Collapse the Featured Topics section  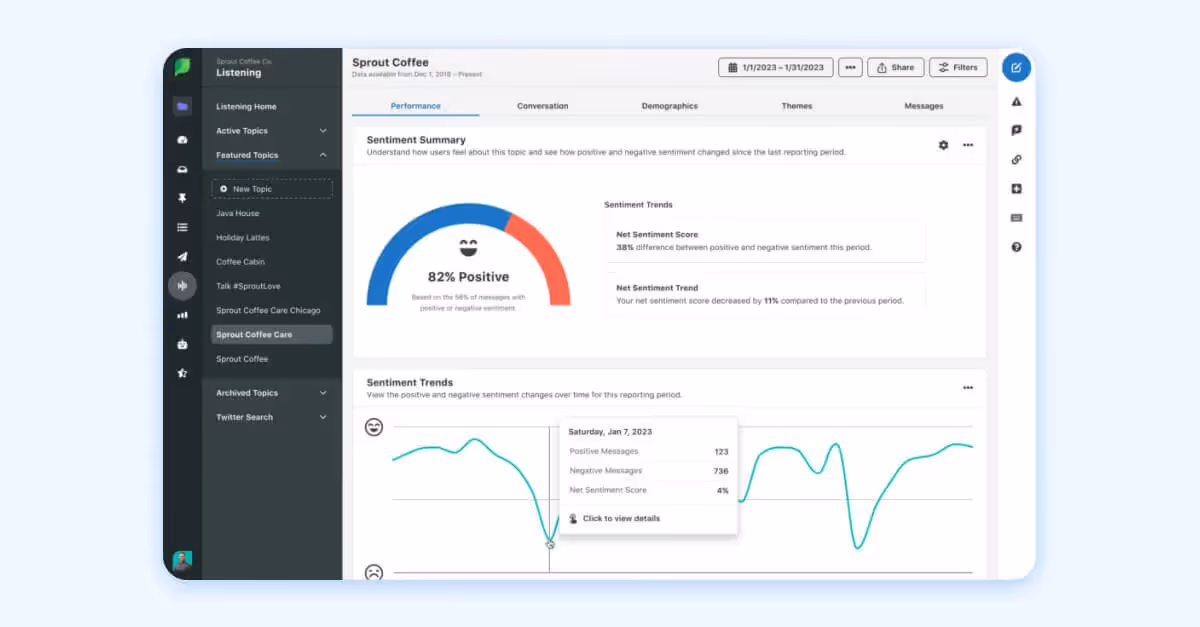[x=321, y=155]
